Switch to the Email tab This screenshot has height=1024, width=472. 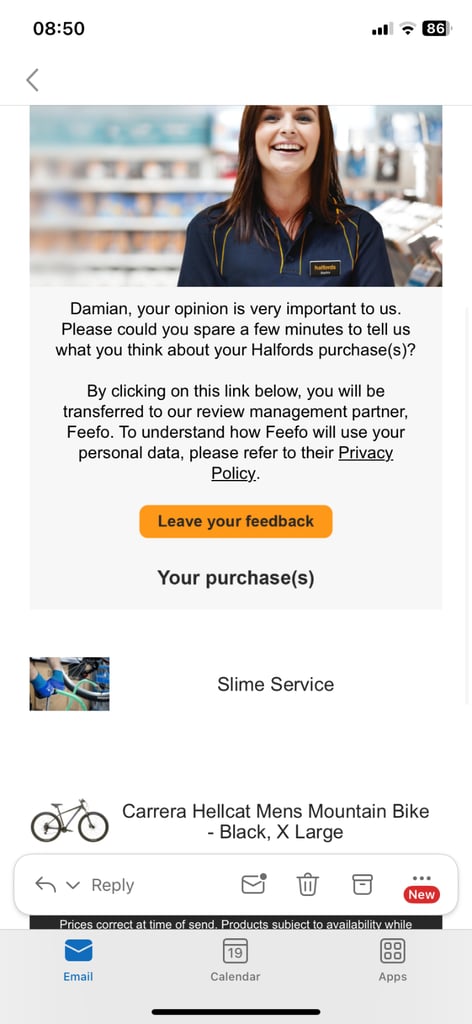coord(78,960)
